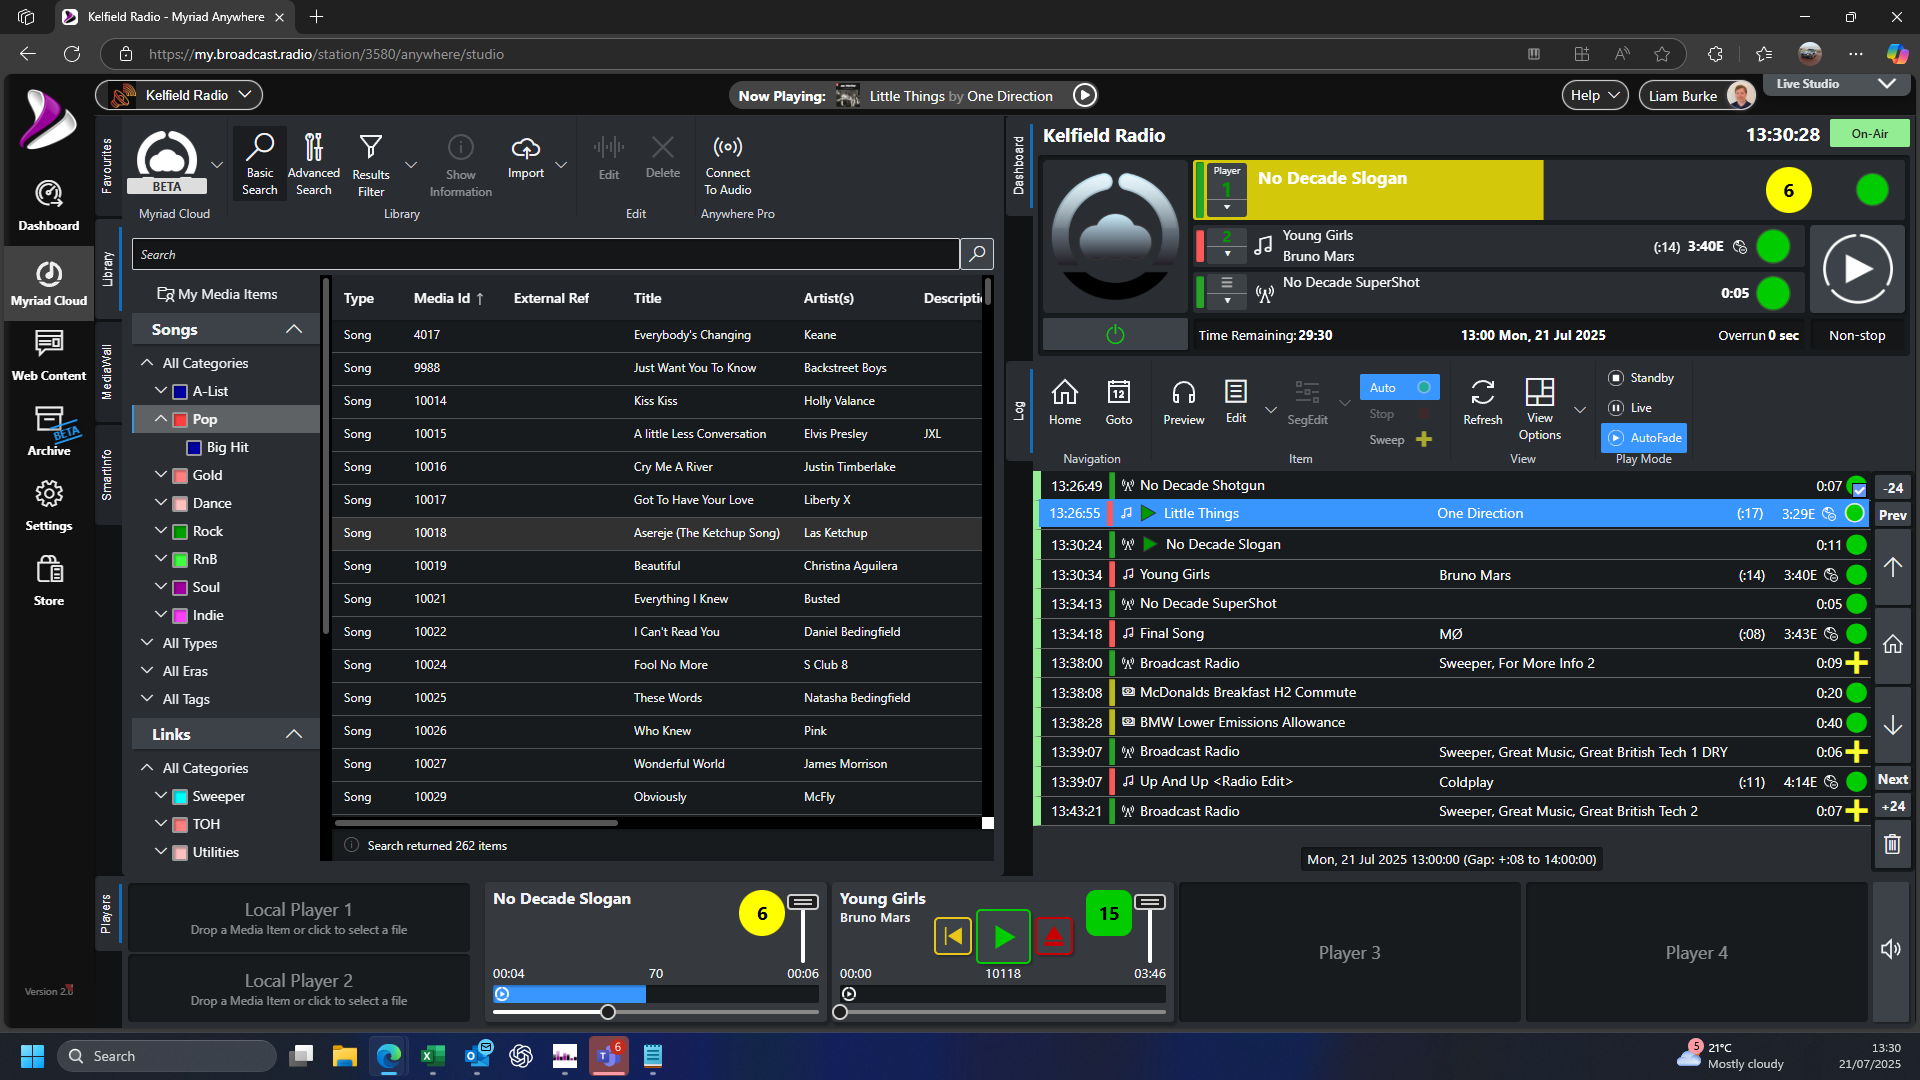Select AutoFade play mode
The width and height of the screenshot is (1920, 1080).
[1644, 438]
